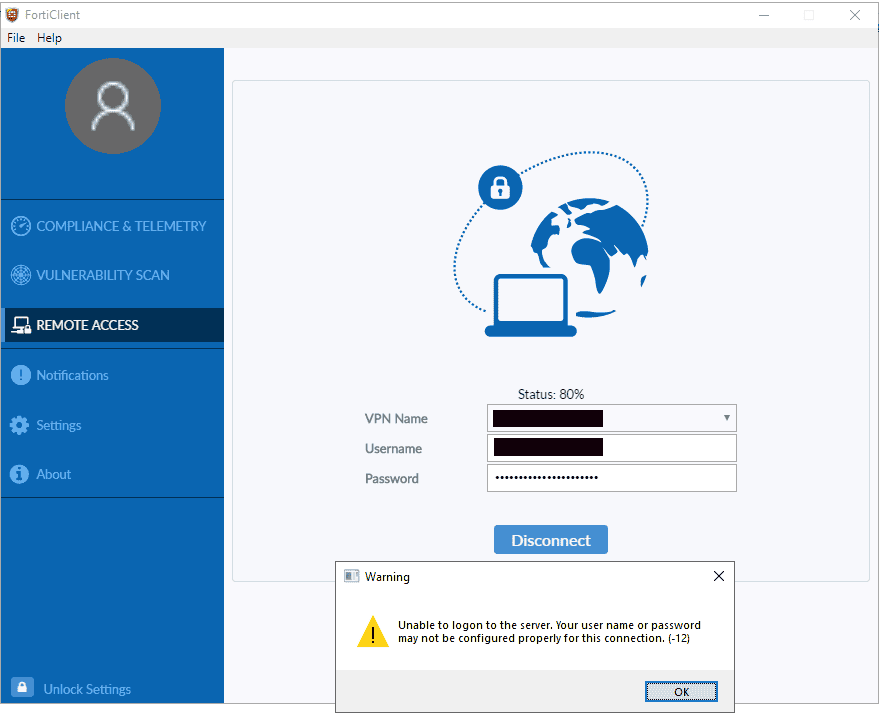Screen dimensions: 879x717
Task: Open the File menu
Action: click(x=16, y=38)
